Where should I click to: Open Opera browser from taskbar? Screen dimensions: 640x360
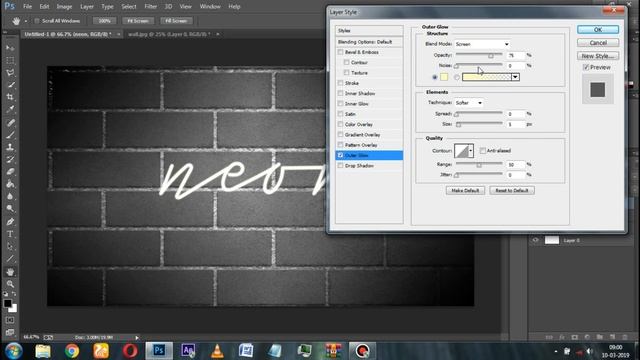(130, 351)
